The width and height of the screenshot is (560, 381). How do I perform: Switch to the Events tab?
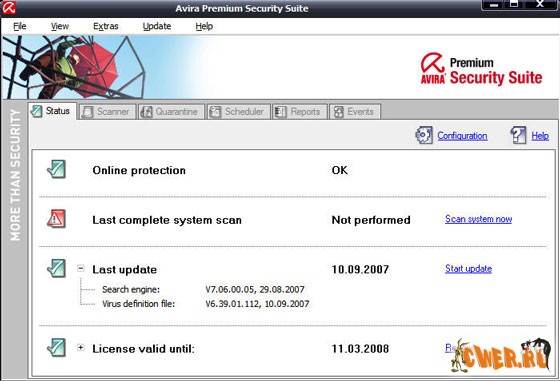pyautogui.click(x=355, y=112)
